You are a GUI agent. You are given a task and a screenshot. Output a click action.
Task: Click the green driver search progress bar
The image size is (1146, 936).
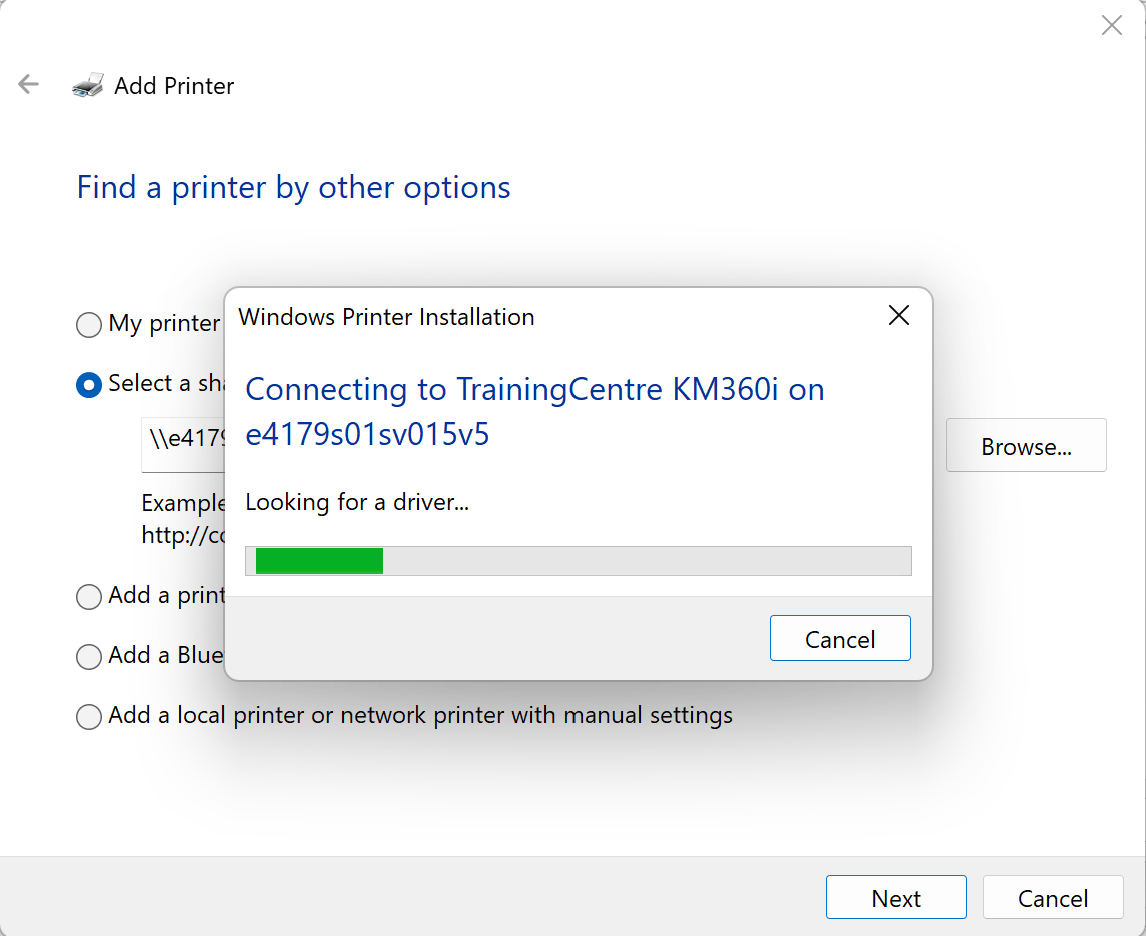pyautogui.click(x=578, y=561)
